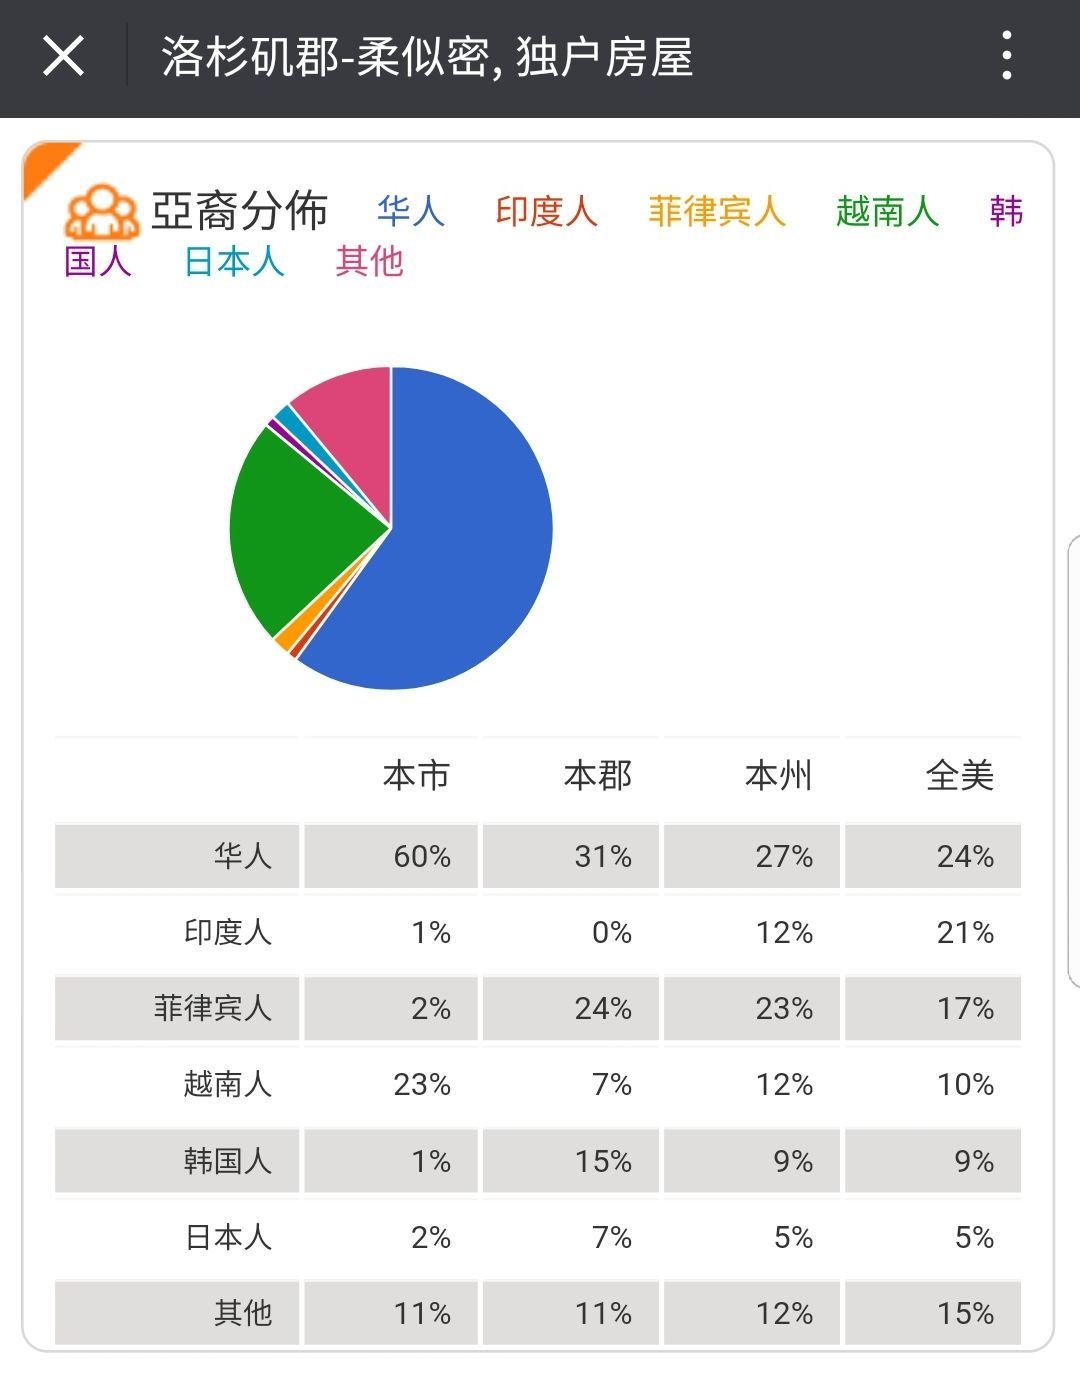Open the three-dot overflow menu
The image size is (1080, 1389).
1007,56
